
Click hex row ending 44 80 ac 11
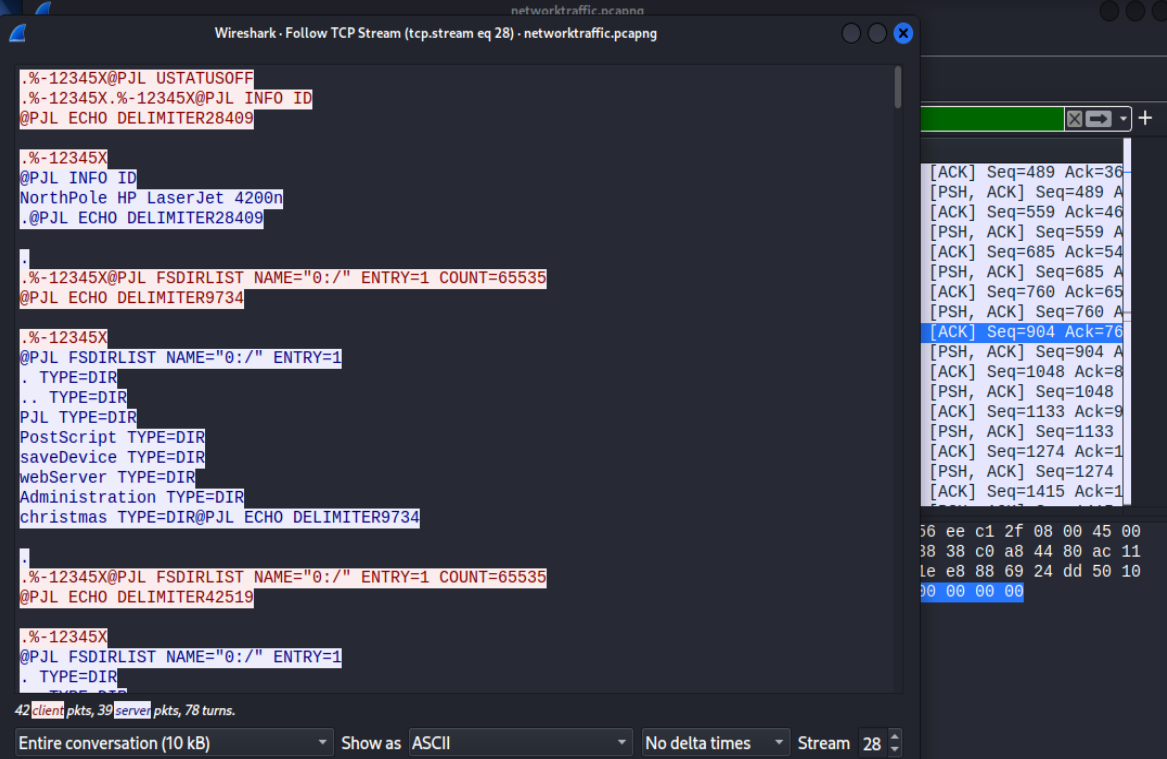pyautogui.click(x=1031, y=551)
